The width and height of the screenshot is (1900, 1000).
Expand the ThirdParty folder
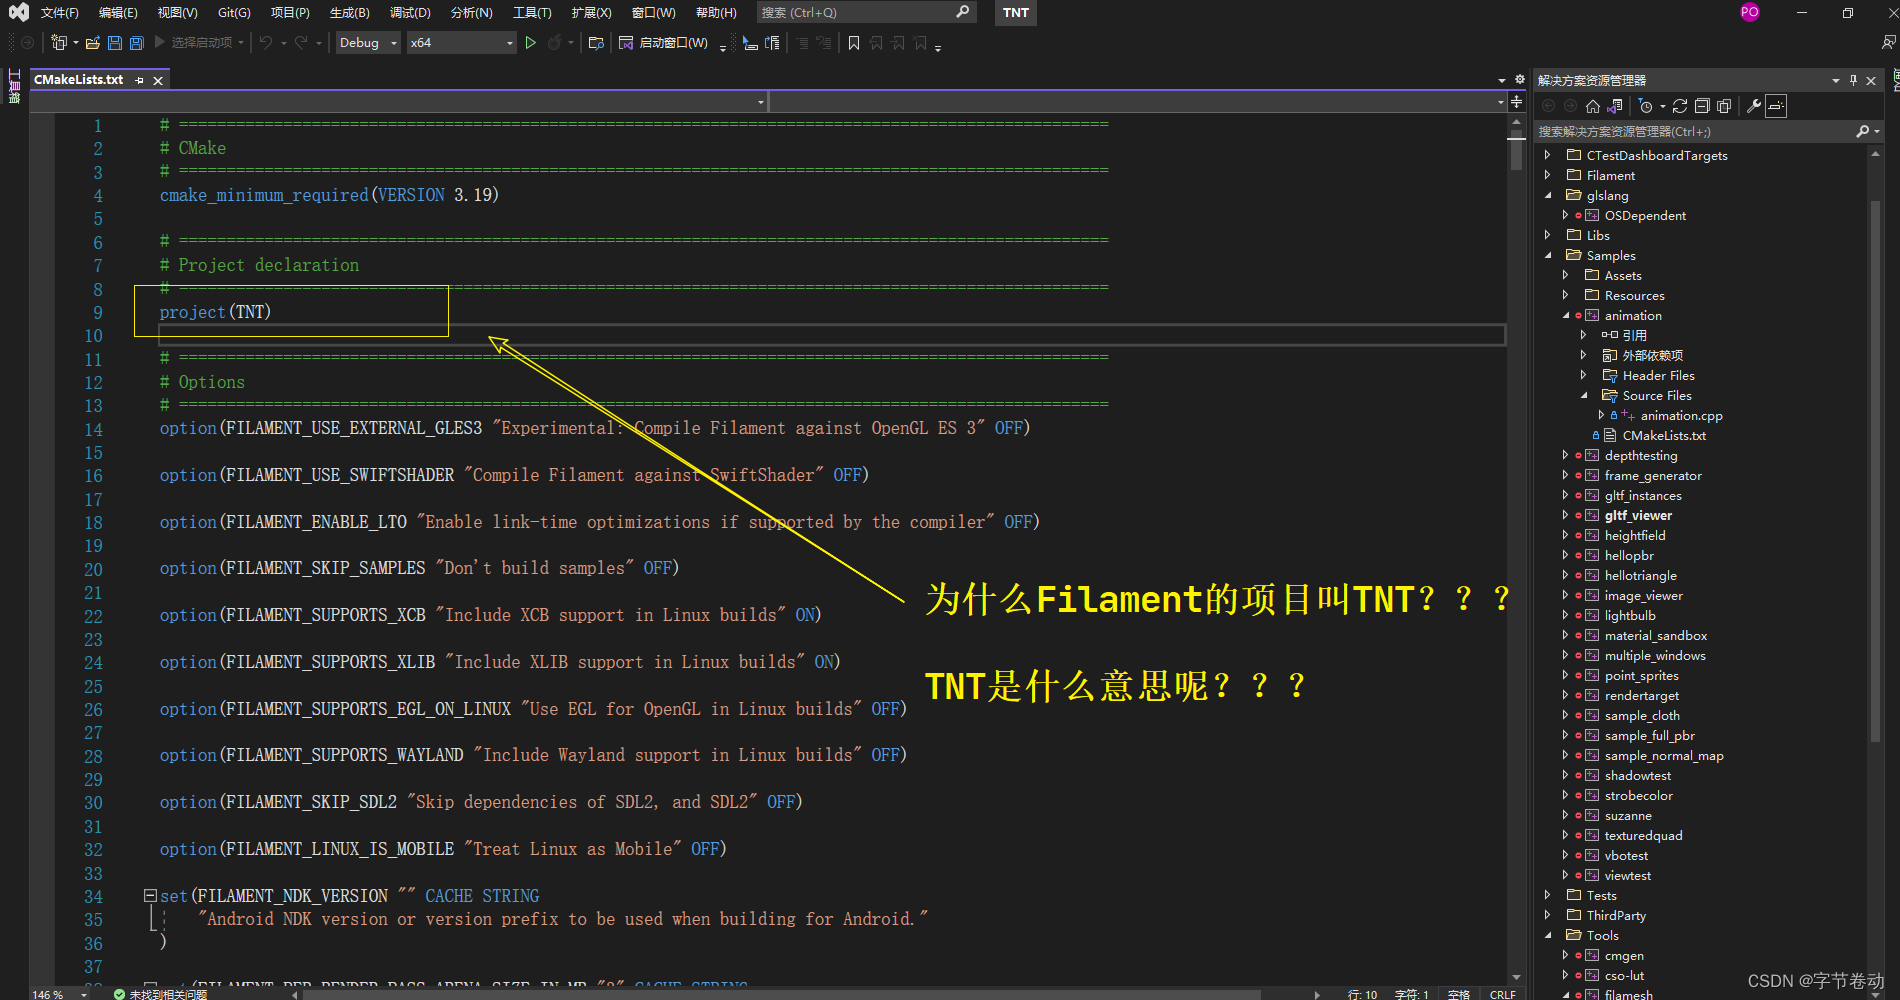[1547, 915]
